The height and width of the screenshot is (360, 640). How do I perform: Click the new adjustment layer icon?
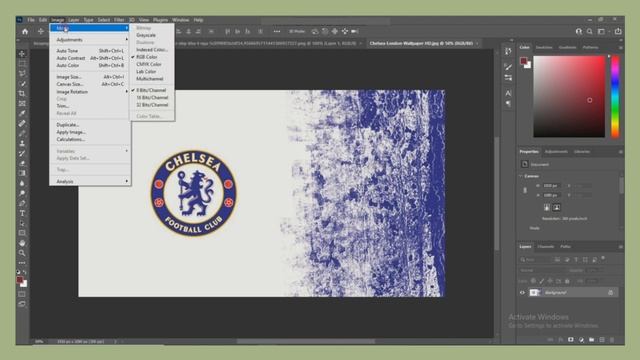pyautogui.click(x=581, y=340)
